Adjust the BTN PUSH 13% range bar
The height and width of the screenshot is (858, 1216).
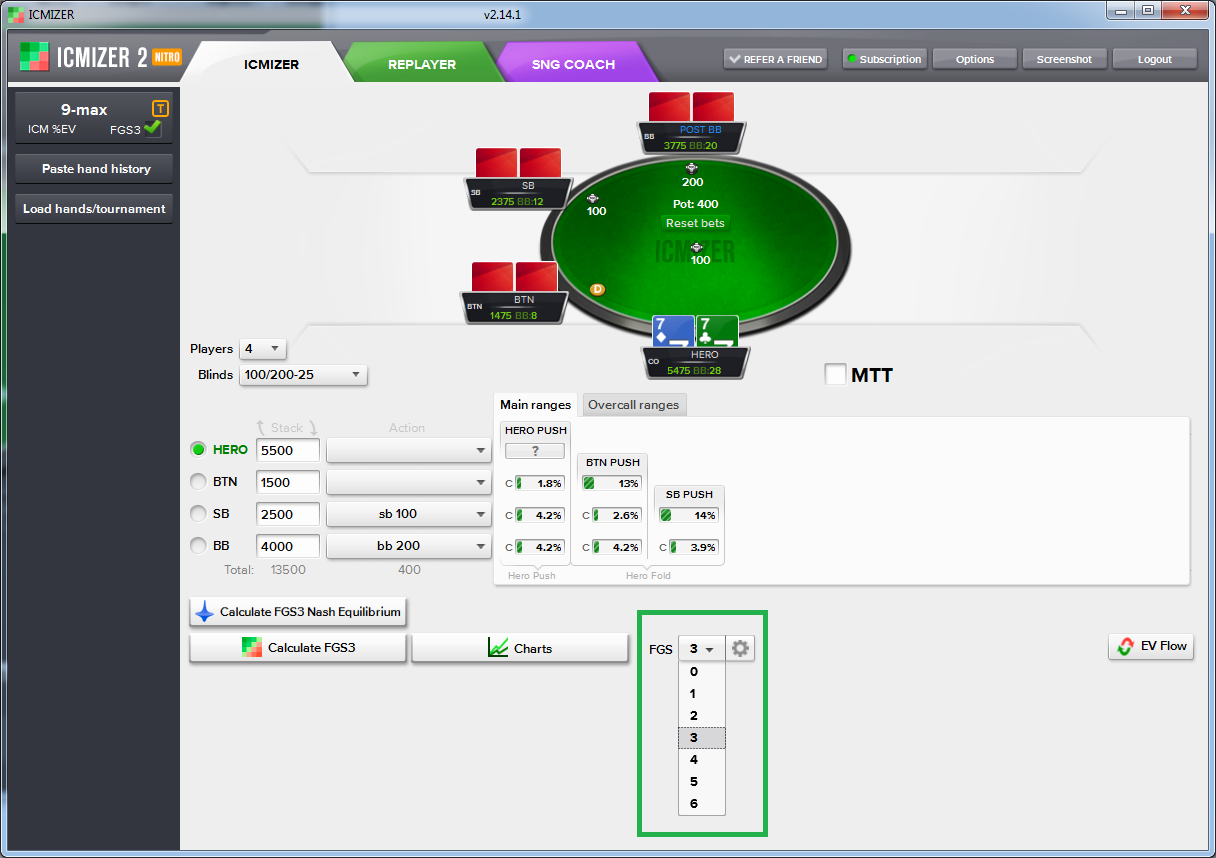click(612, 483)
